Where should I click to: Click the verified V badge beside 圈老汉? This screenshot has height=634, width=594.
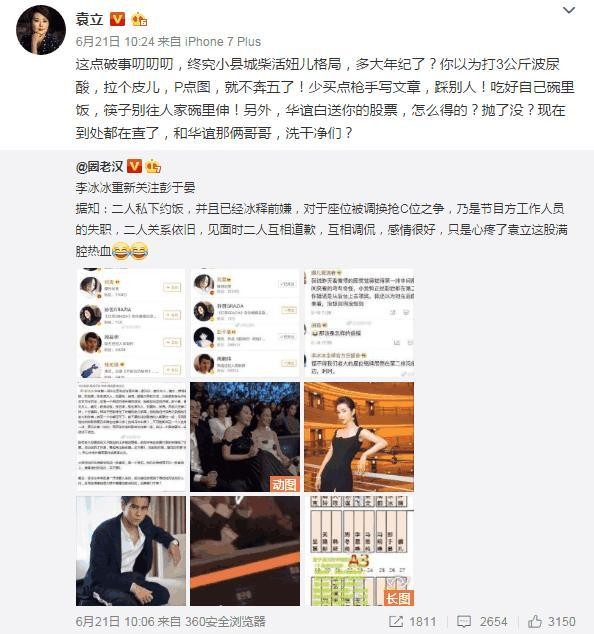[134, 166]
